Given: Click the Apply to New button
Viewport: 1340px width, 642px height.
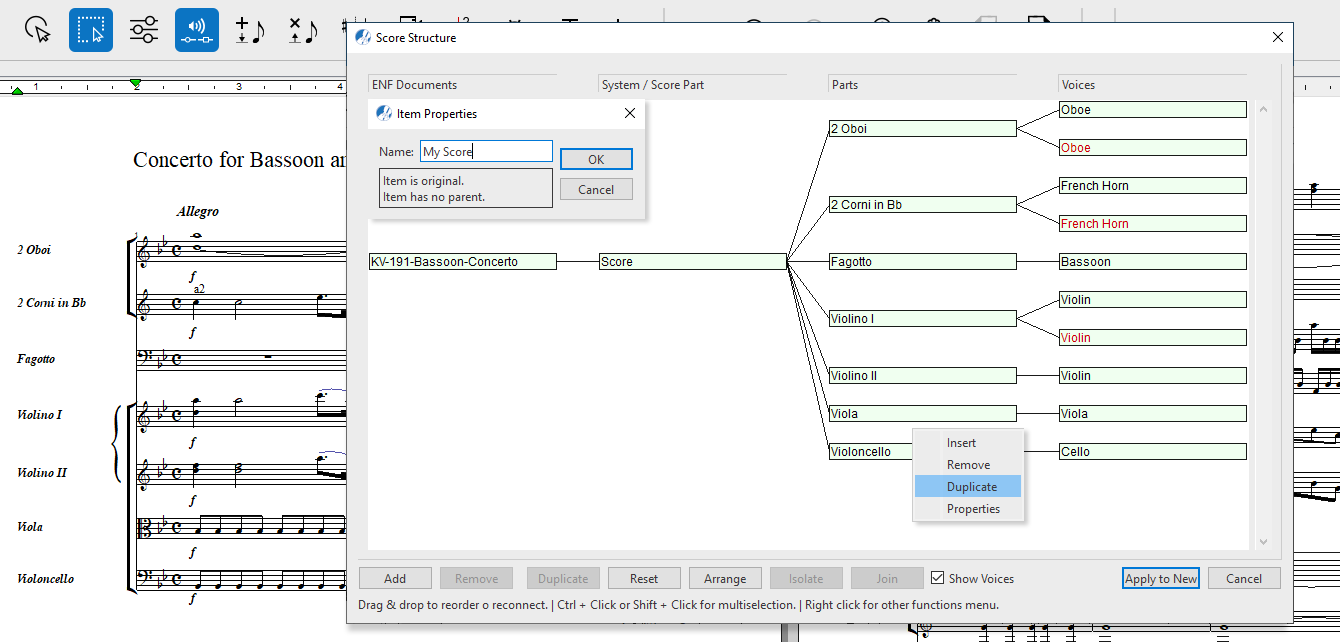Looking at the screenshot, I should [x=1161, y=578].
